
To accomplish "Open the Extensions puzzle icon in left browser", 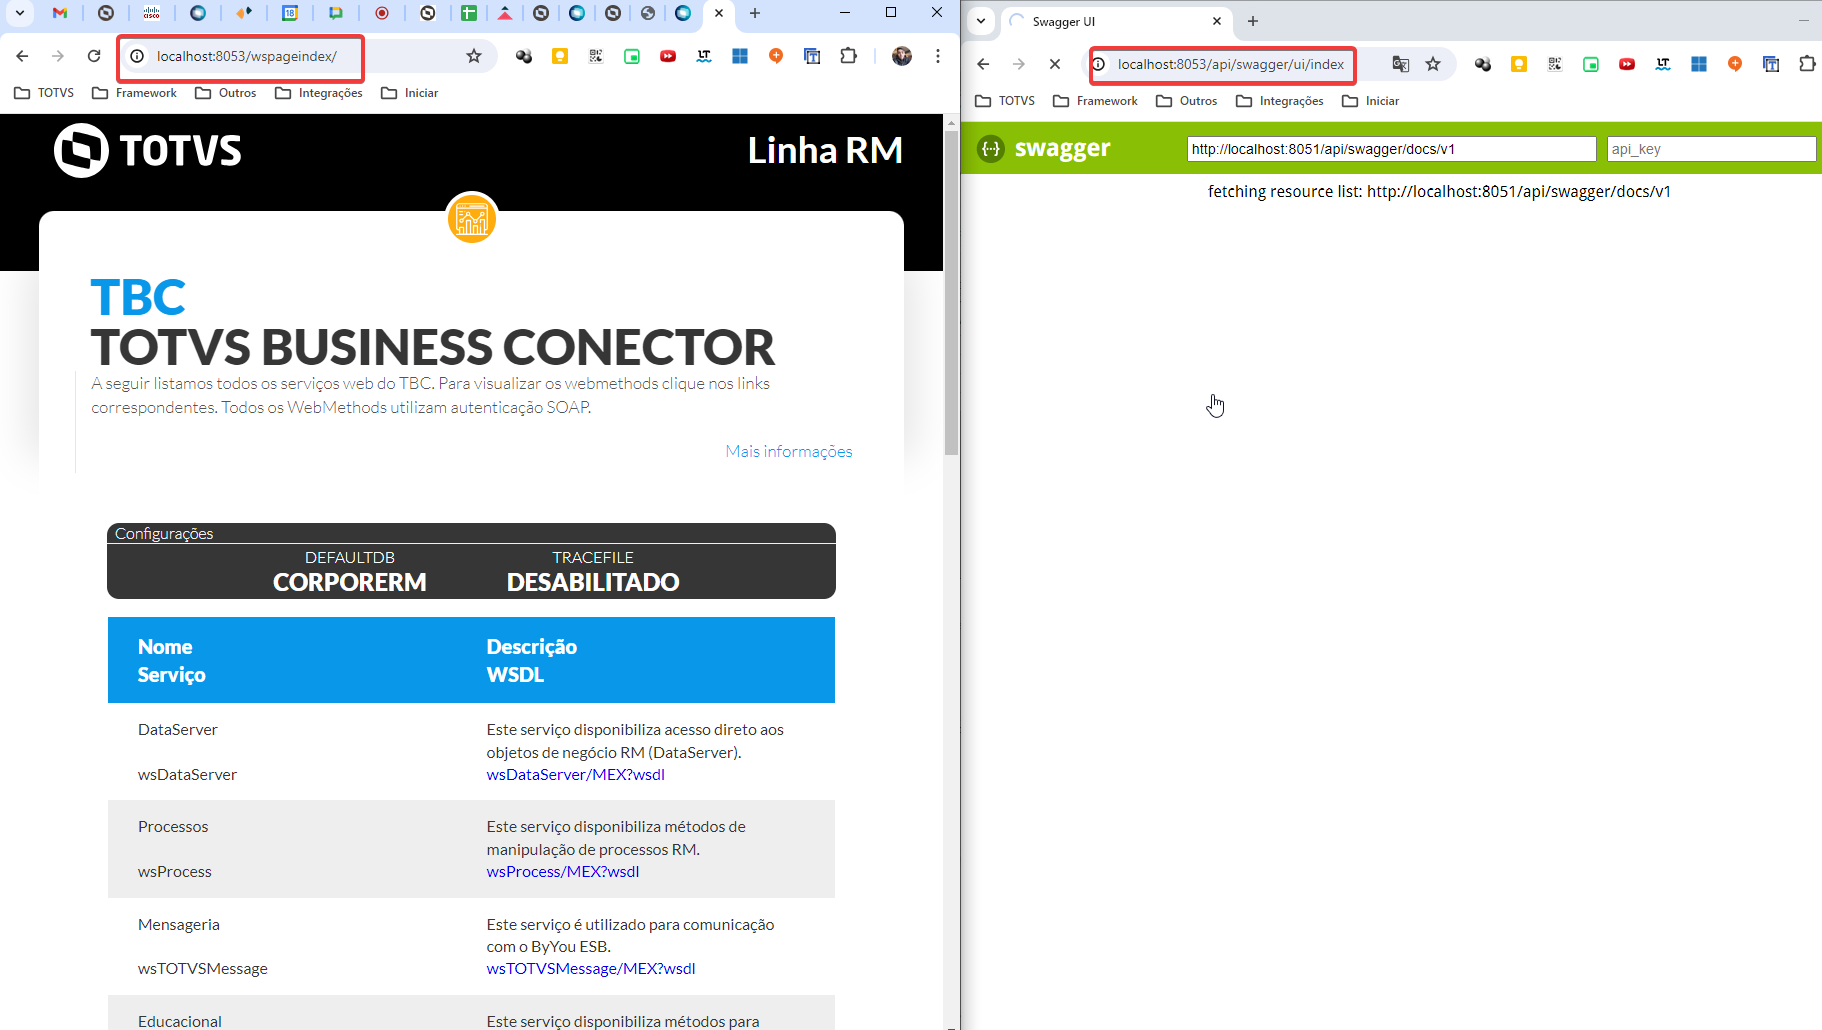I will click(x=849, y=56).
